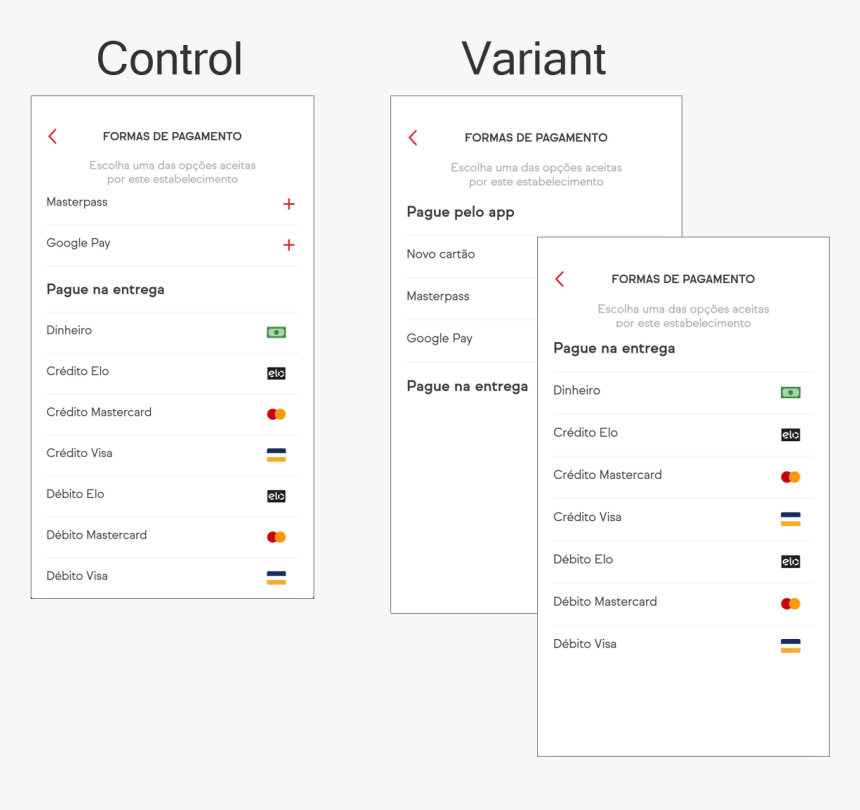Click the Mastercard logo beside Débito Mastercard in Control

(276, 537)
